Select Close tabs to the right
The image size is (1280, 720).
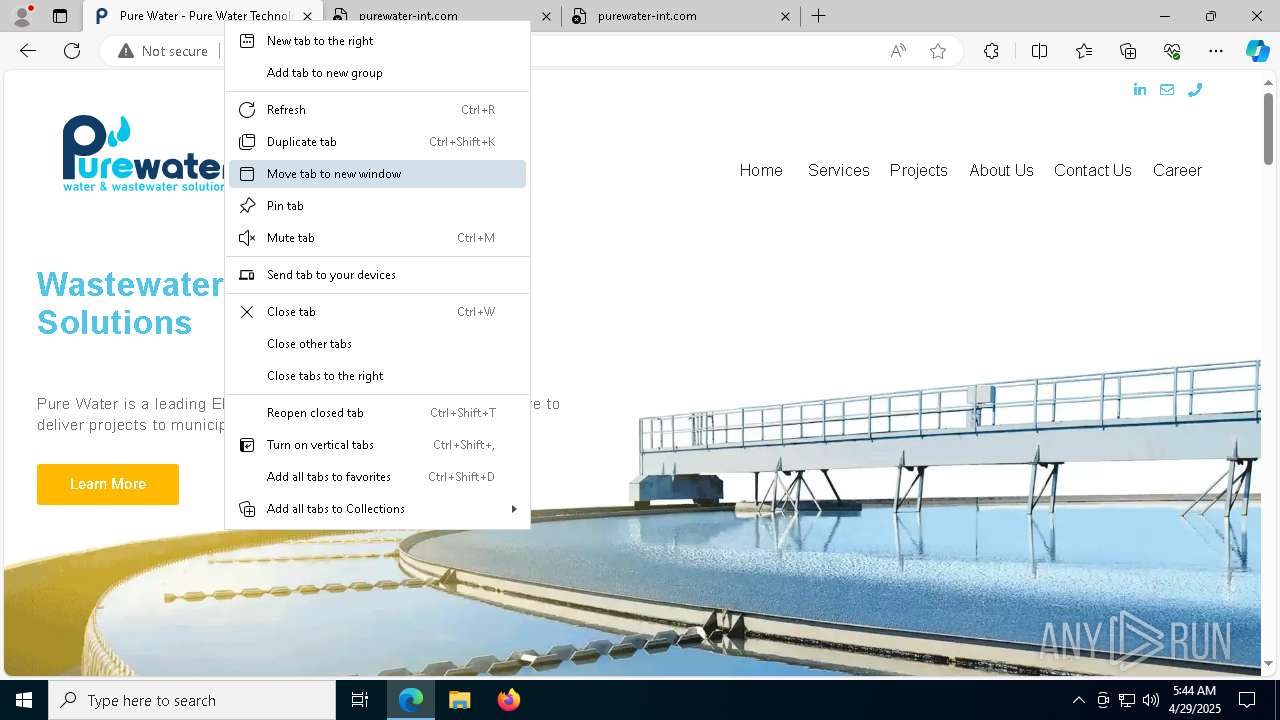point(377,376)
